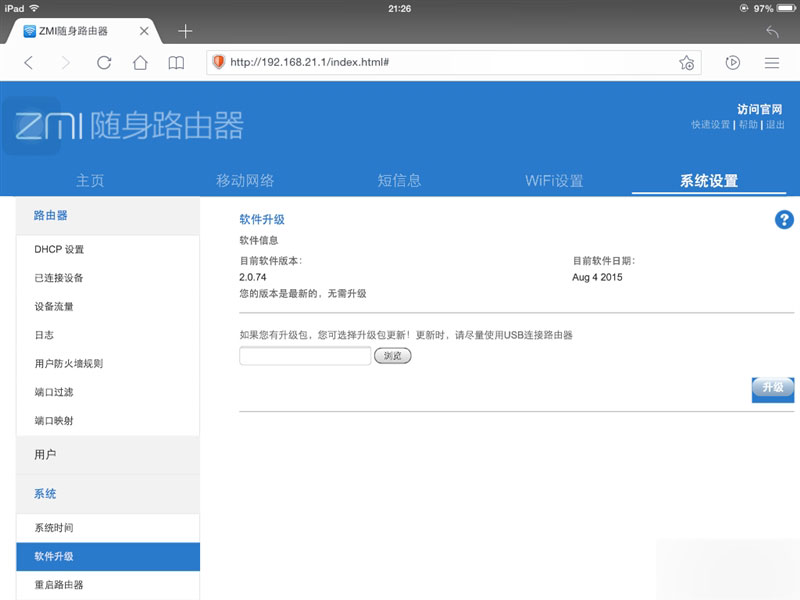Reload the router admin page

click(103, 61)
